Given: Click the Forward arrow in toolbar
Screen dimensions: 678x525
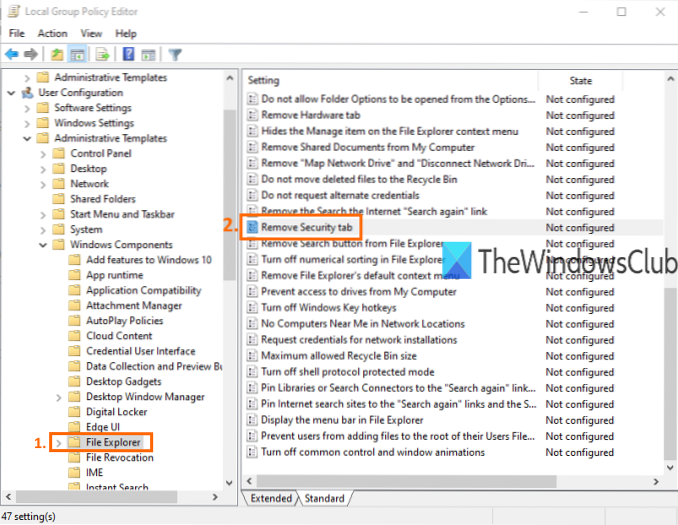Looking at the screenshot, I should tap(31, 54).
